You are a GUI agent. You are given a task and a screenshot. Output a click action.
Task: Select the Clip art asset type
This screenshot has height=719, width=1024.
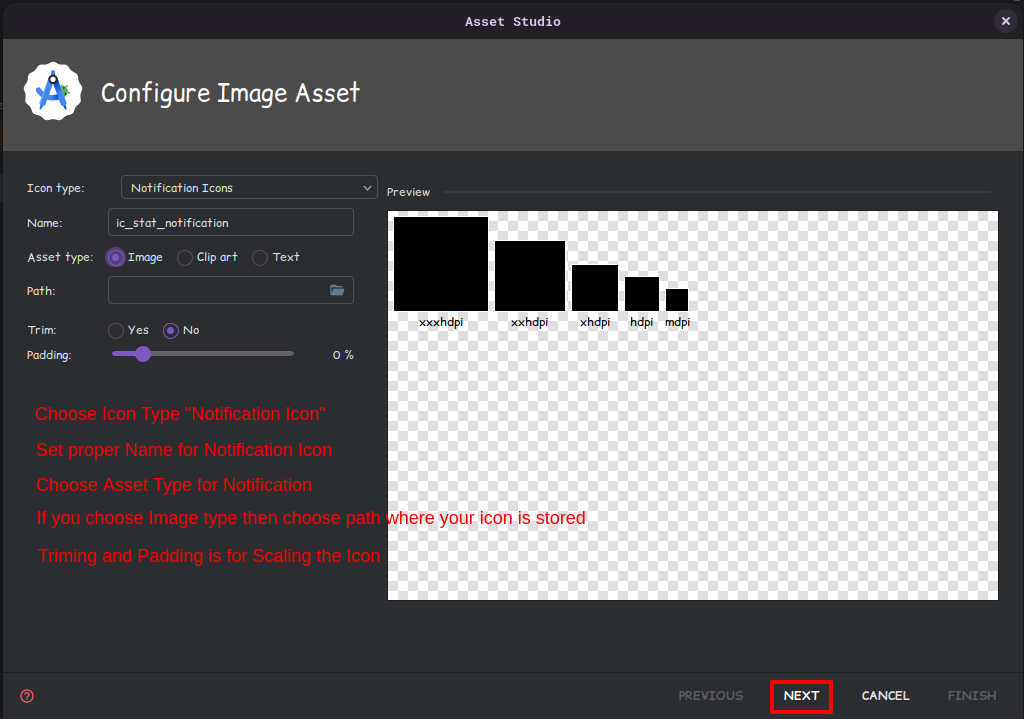(185, 258)
